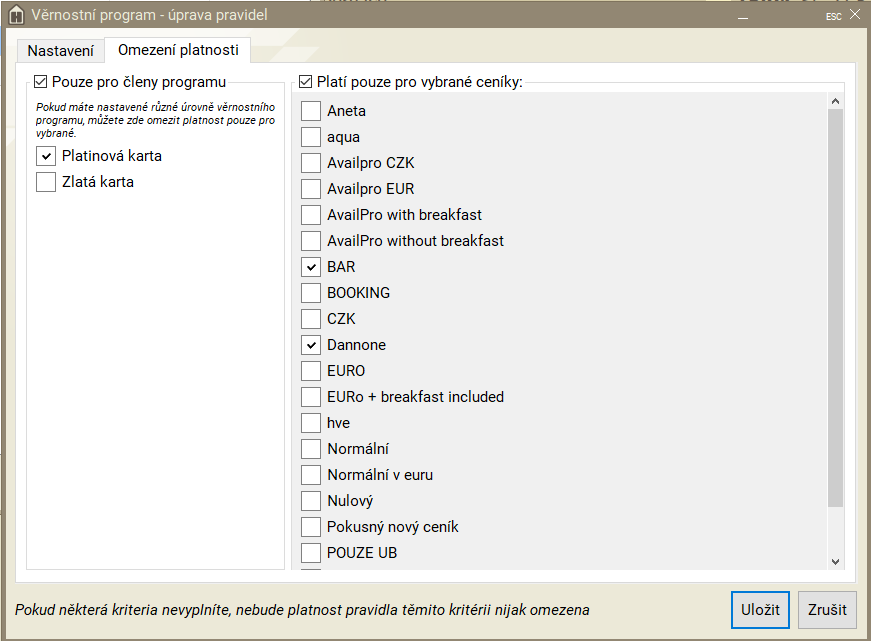This screenshot has height=641, width=871.
Task: Select the Omezení platnosti tab
Action: pyautogui.click(x=178, y=50)
